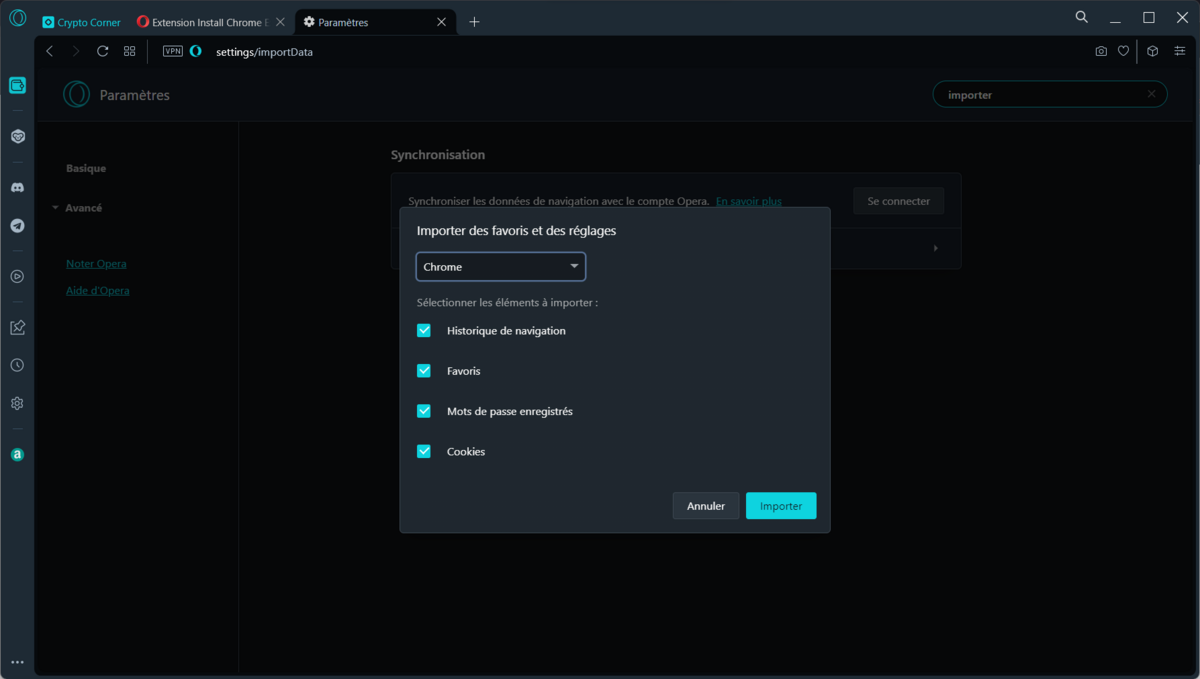Open the Player sidebar icon
The width and height of the screenshot is (1200, 679).
pos(17,276)
